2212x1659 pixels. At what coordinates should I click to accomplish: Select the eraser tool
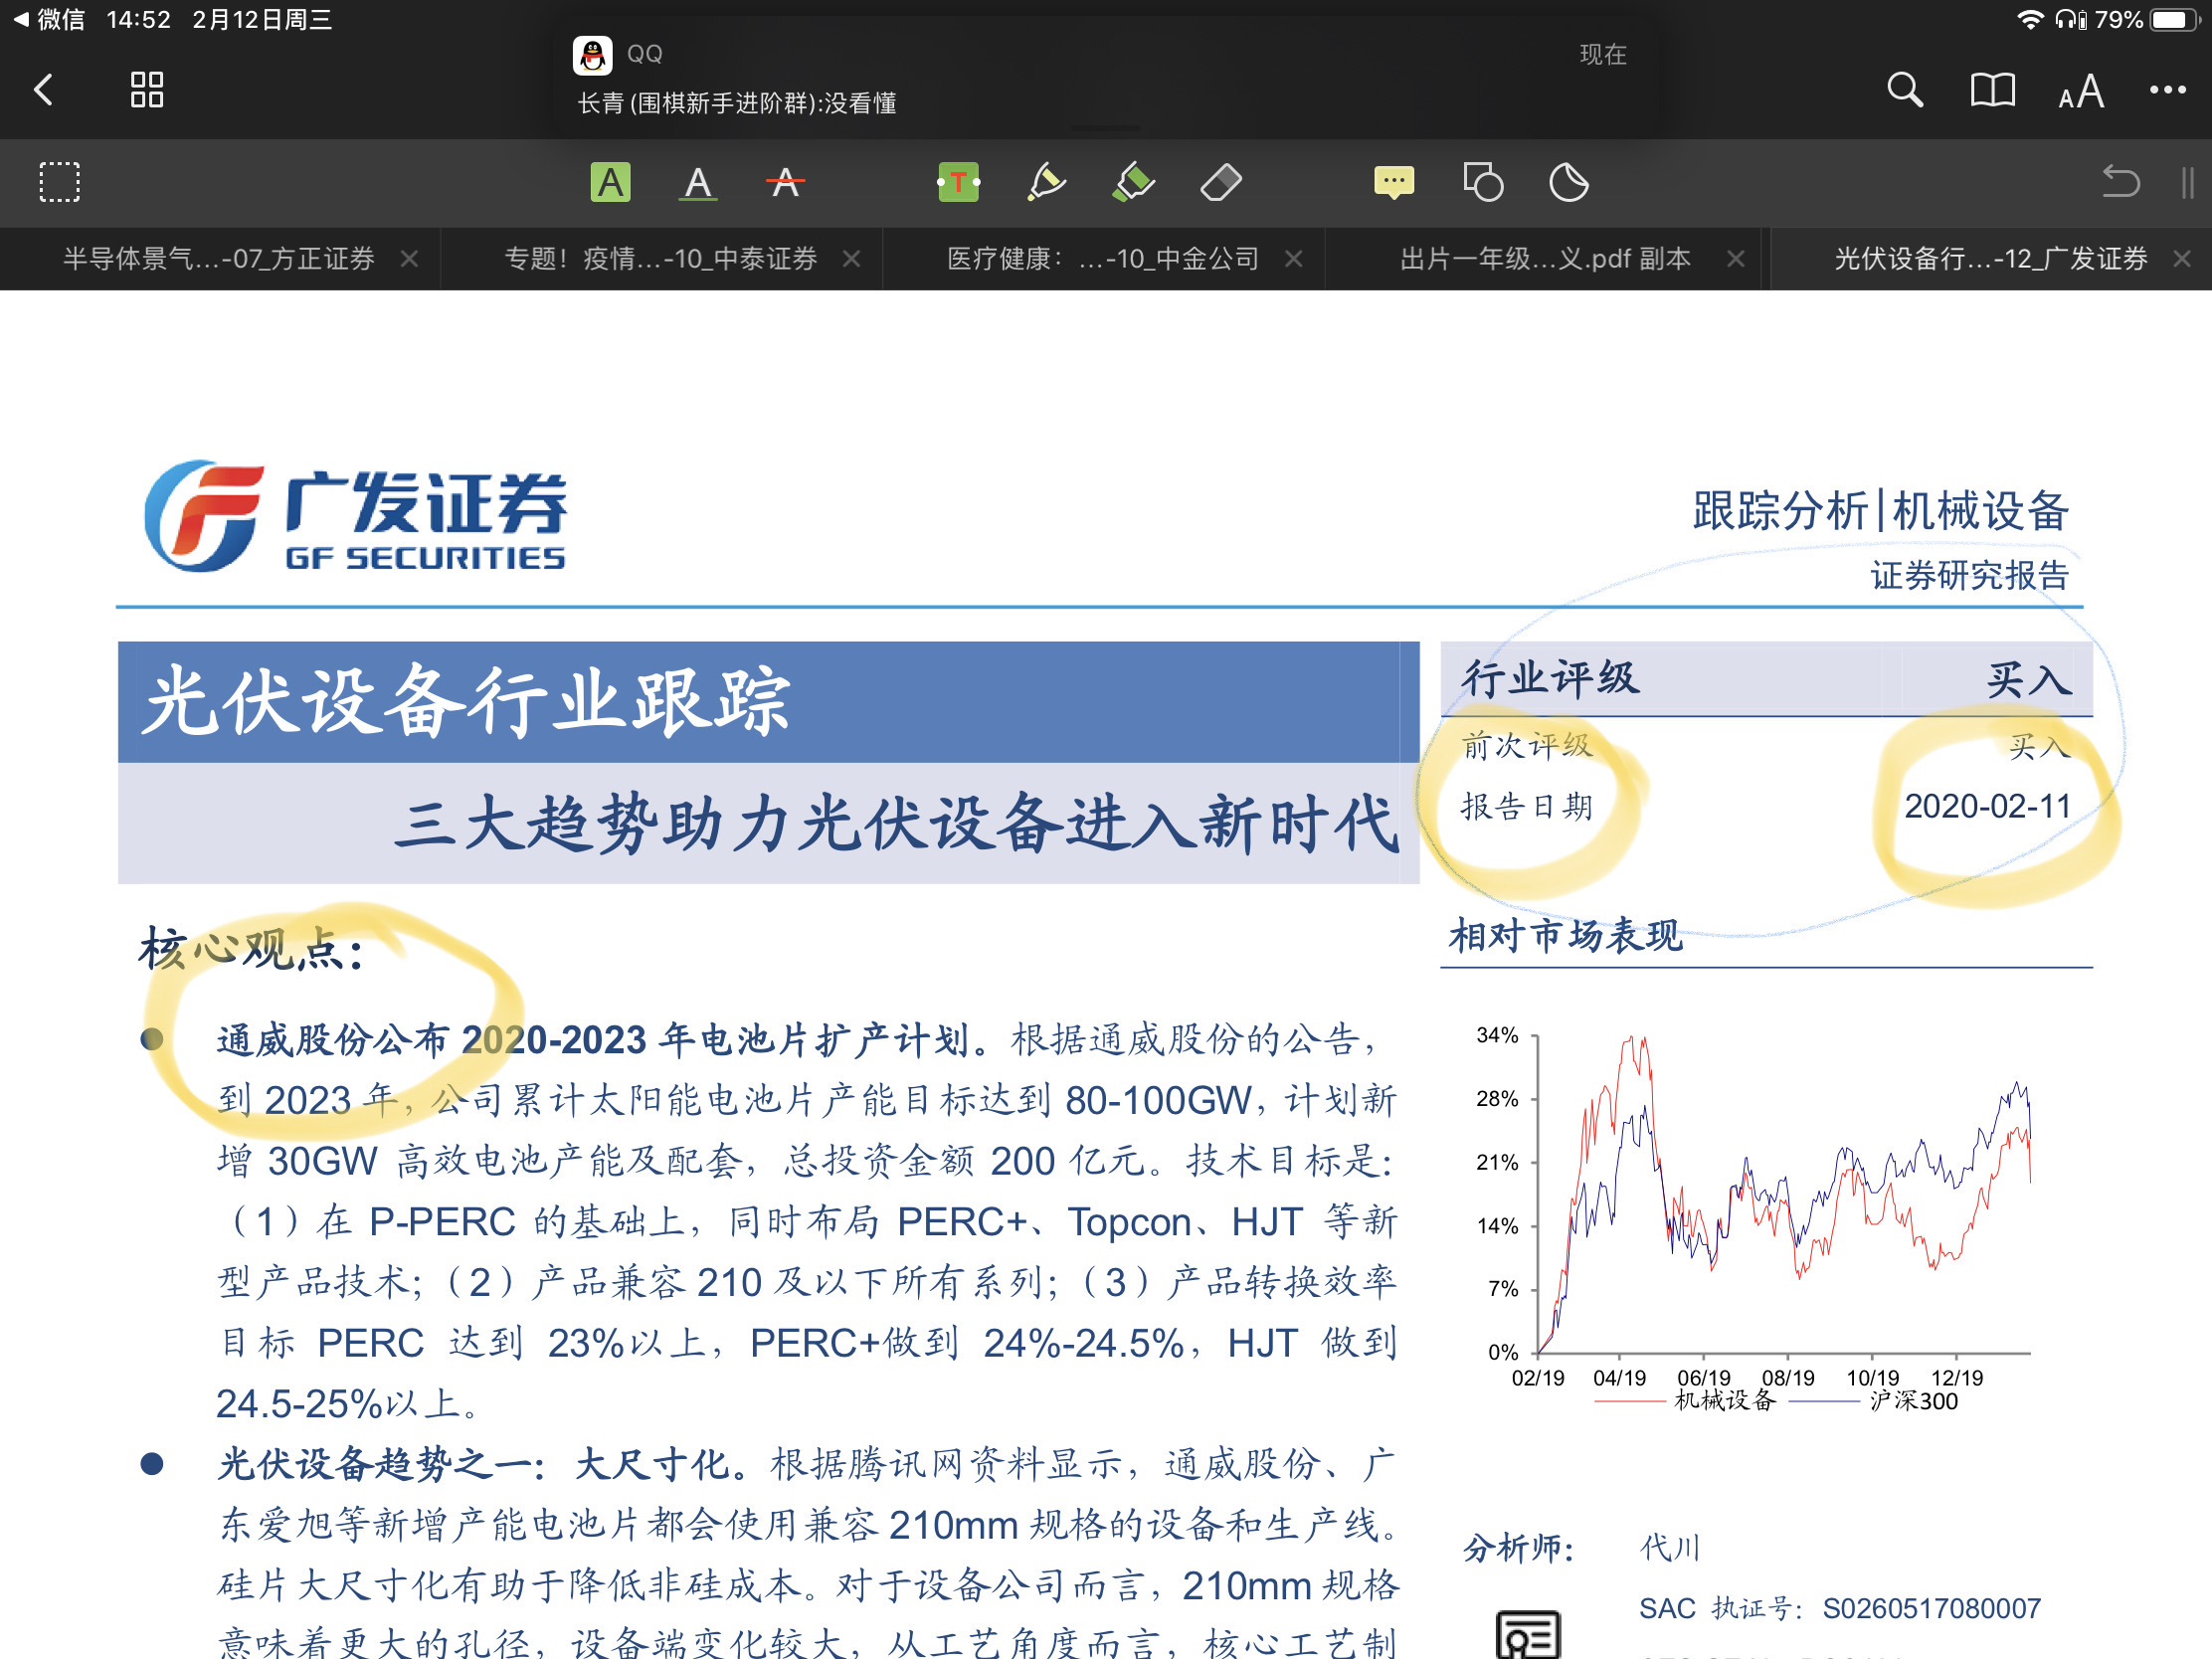1220,182
